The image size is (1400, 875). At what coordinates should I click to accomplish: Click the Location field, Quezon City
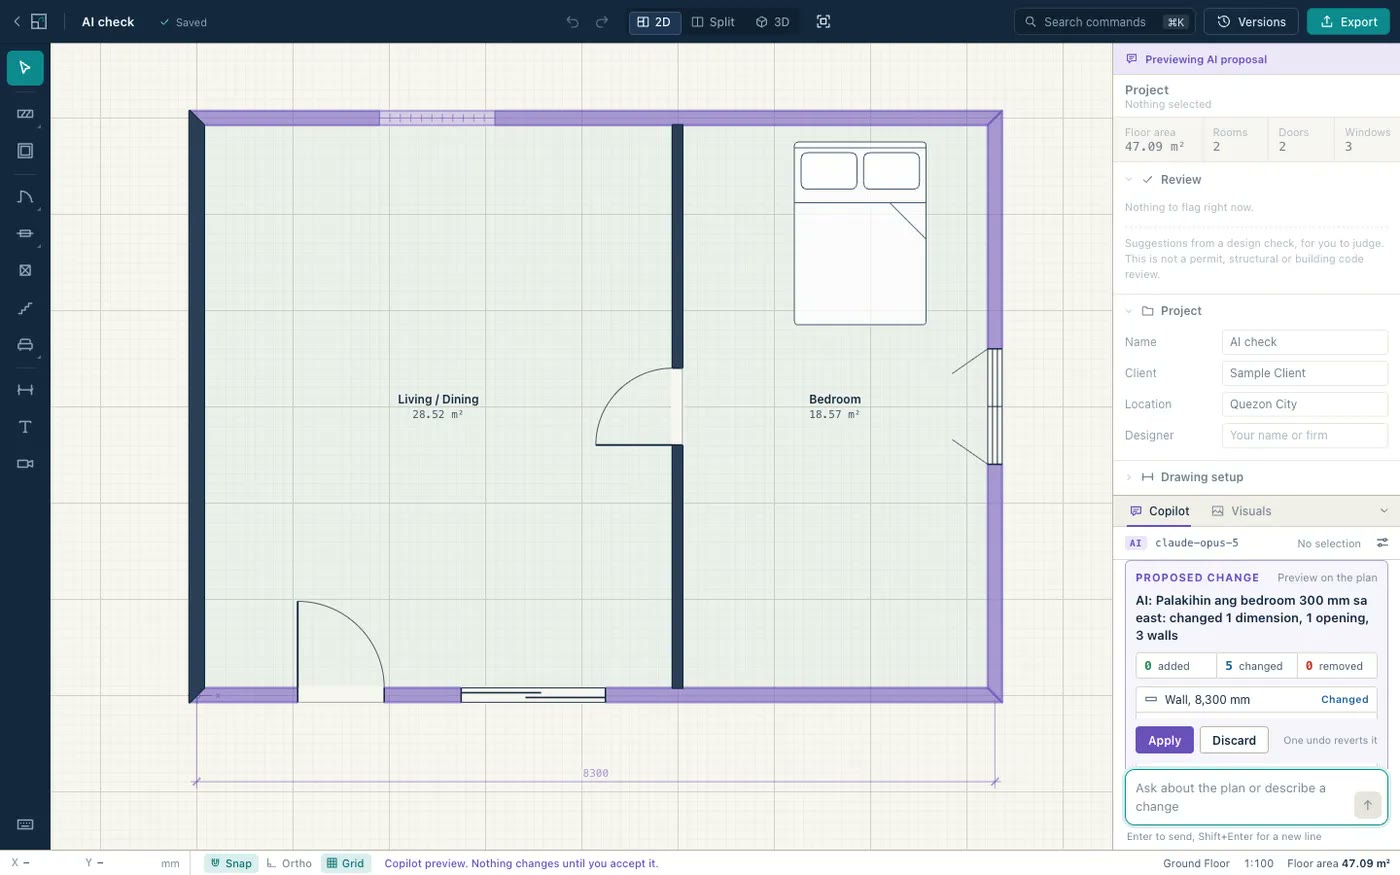1305,404
